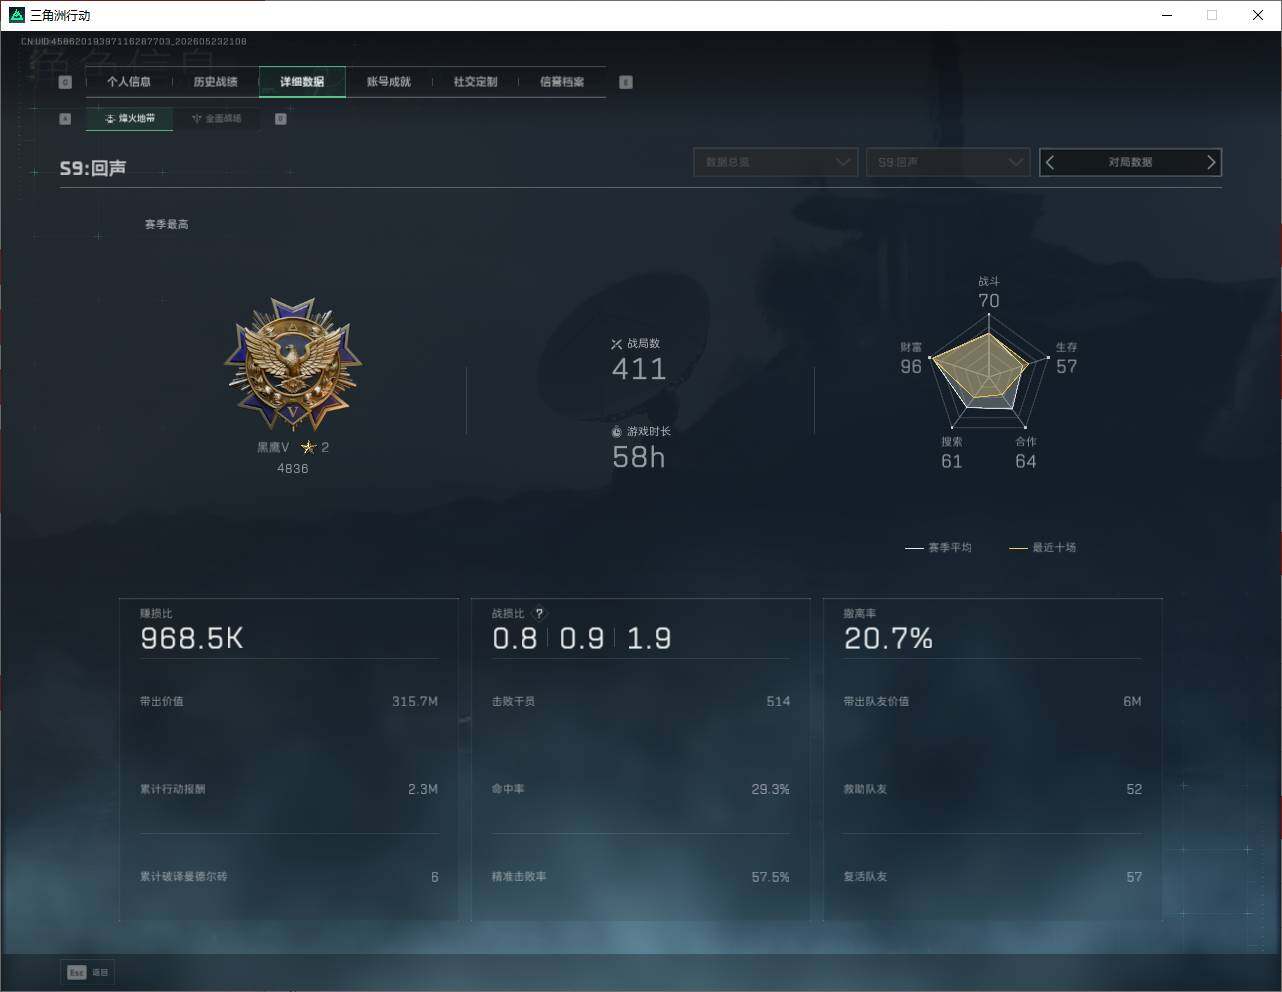
Task: Click the 生存 score 57
Action: pyautogui.click(x=1067, y=367)
